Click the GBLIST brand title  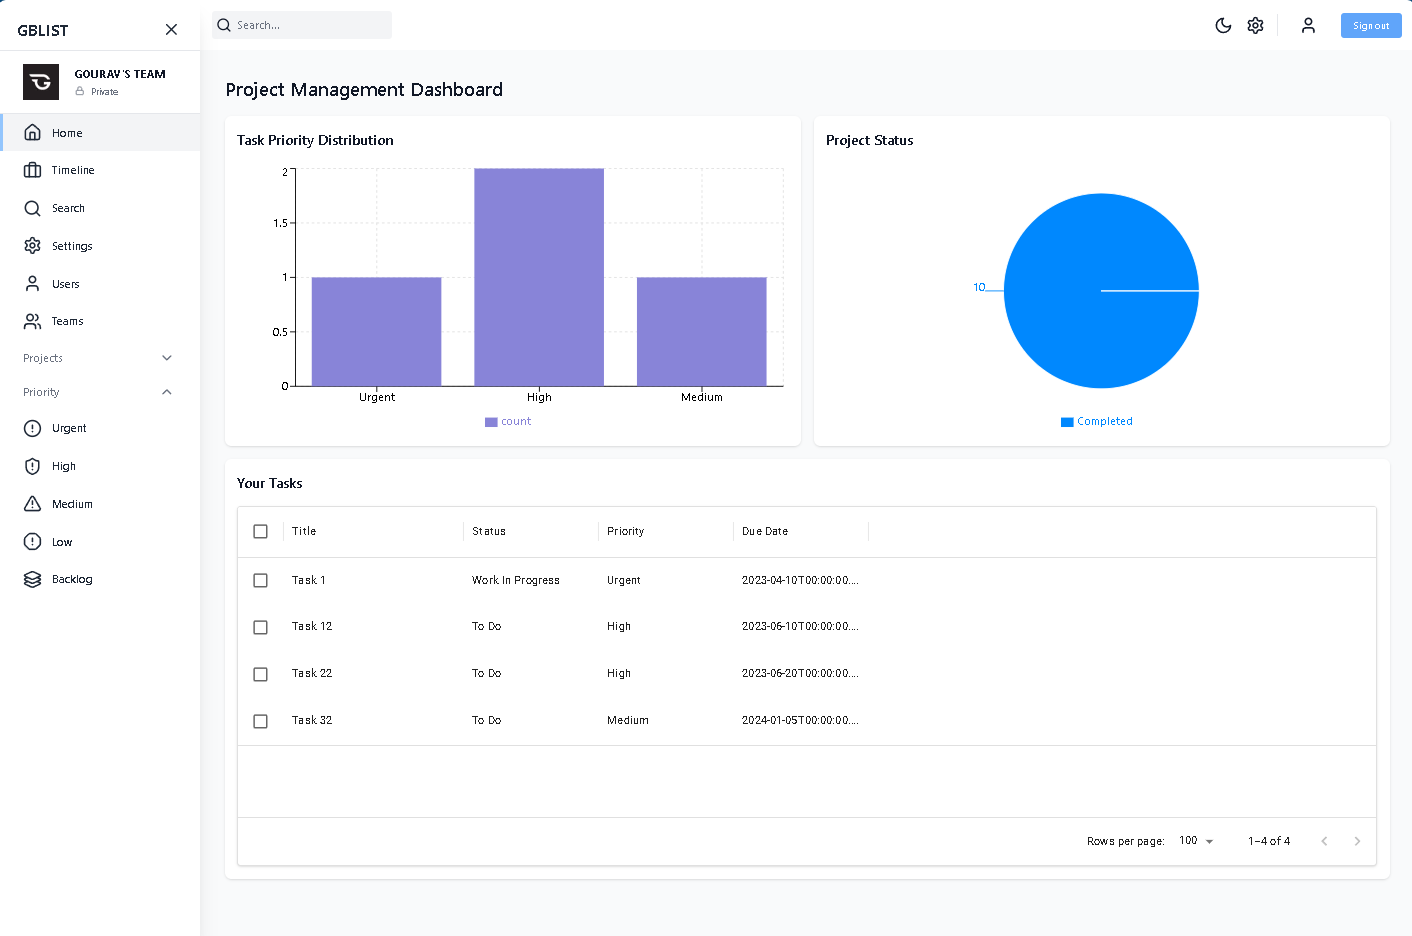[x=43, y=30]
